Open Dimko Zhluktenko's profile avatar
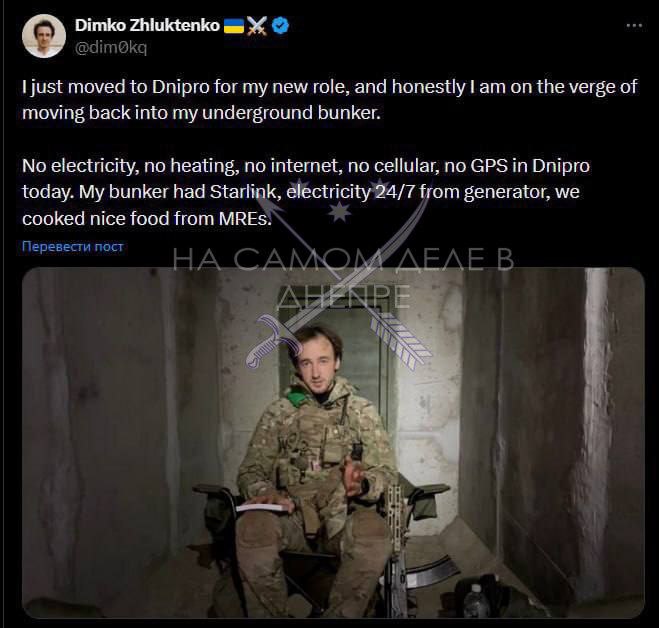 pyautogui.click(x=44, y=36)
